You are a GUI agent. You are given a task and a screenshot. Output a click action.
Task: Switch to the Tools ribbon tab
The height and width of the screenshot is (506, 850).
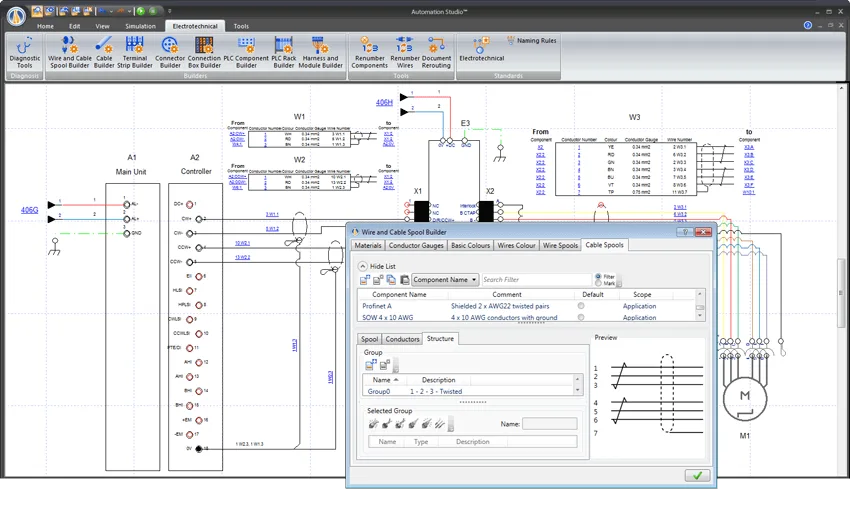pyautogui.click(x=241, y=26)
